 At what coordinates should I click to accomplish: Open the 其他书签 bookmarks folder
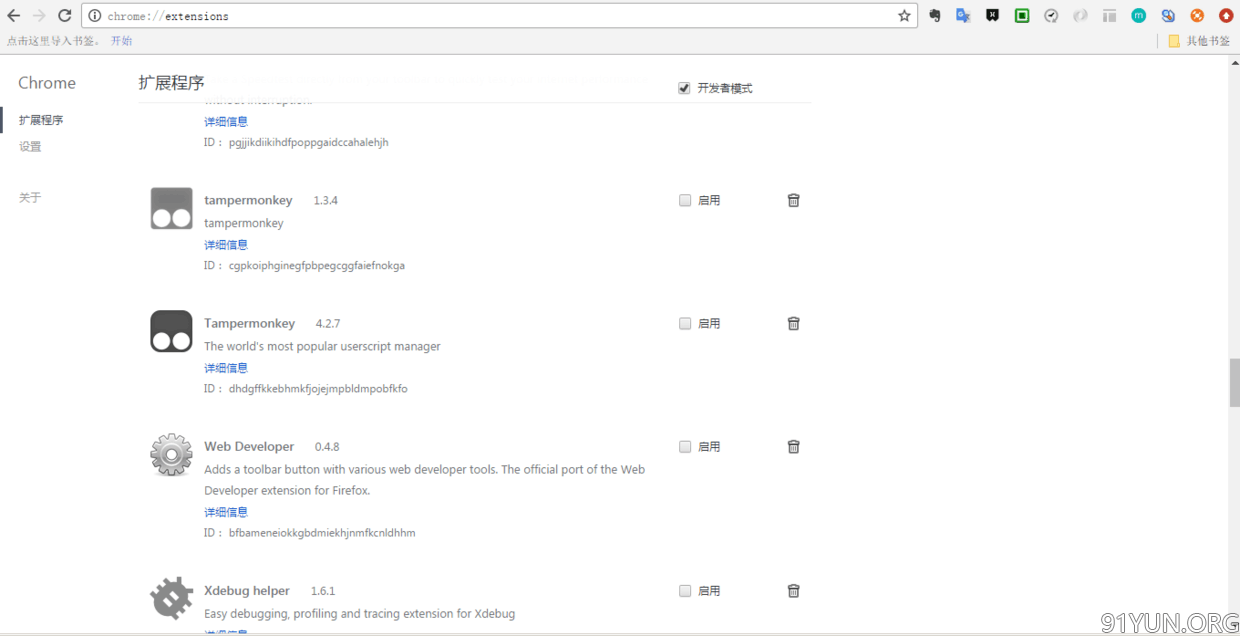1199,41
